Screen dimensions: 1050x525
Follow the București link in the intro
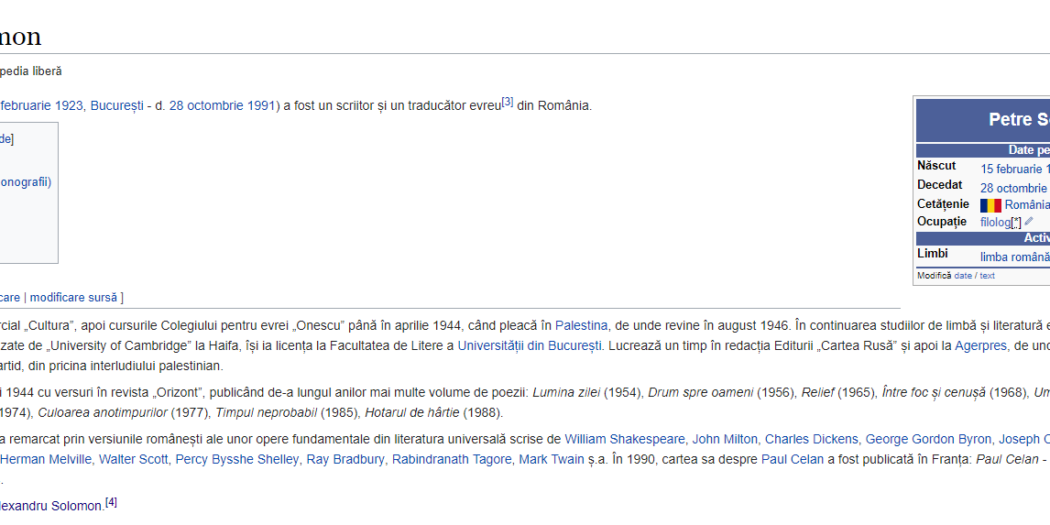click(x=117, y=105)
